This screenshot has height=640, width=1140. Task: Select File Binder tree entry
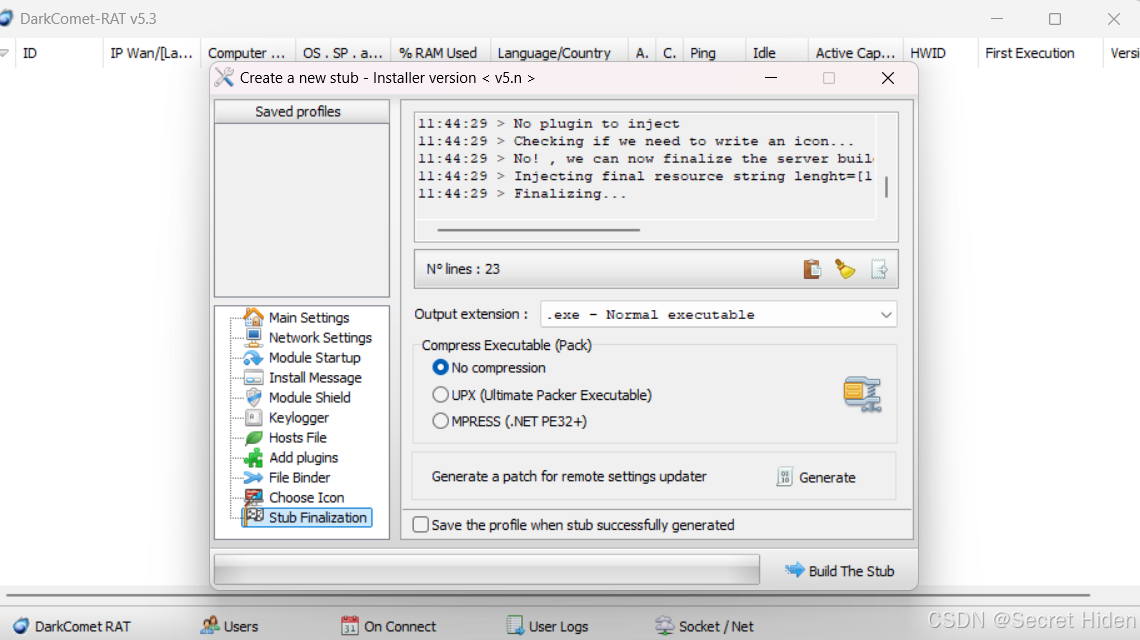coord(299,478)
